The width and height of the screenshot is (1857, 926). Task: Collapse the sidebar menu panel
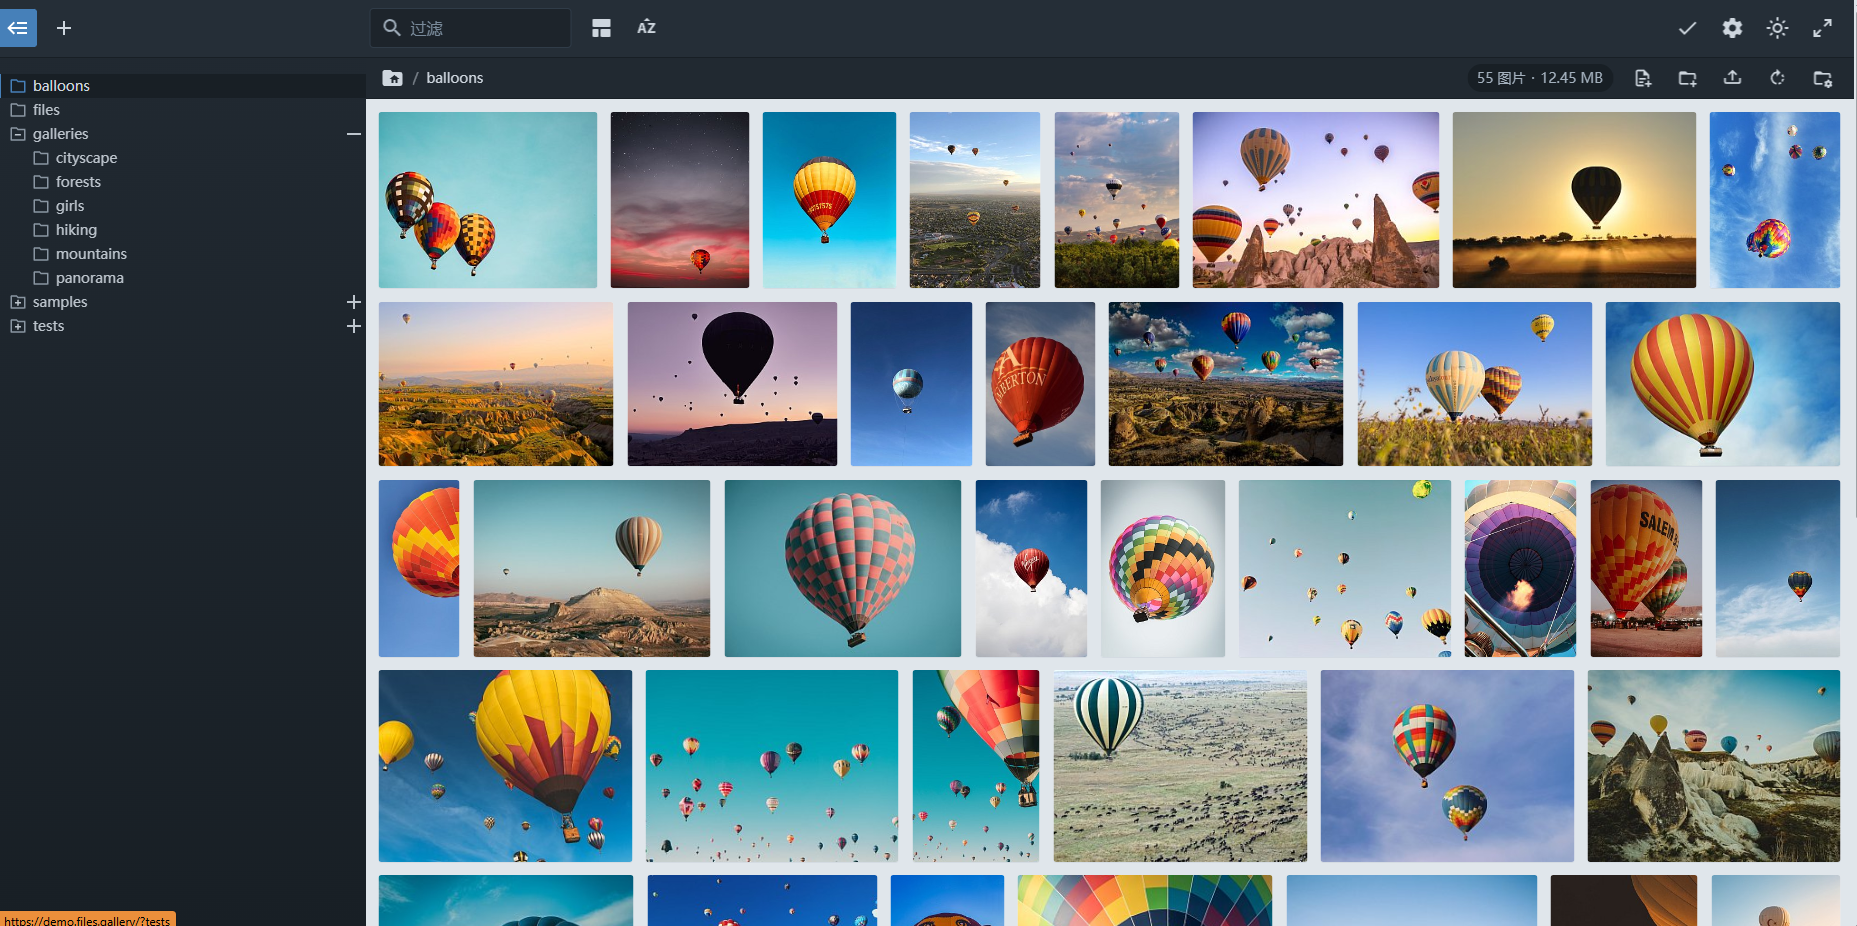click(x=18, y=28)
